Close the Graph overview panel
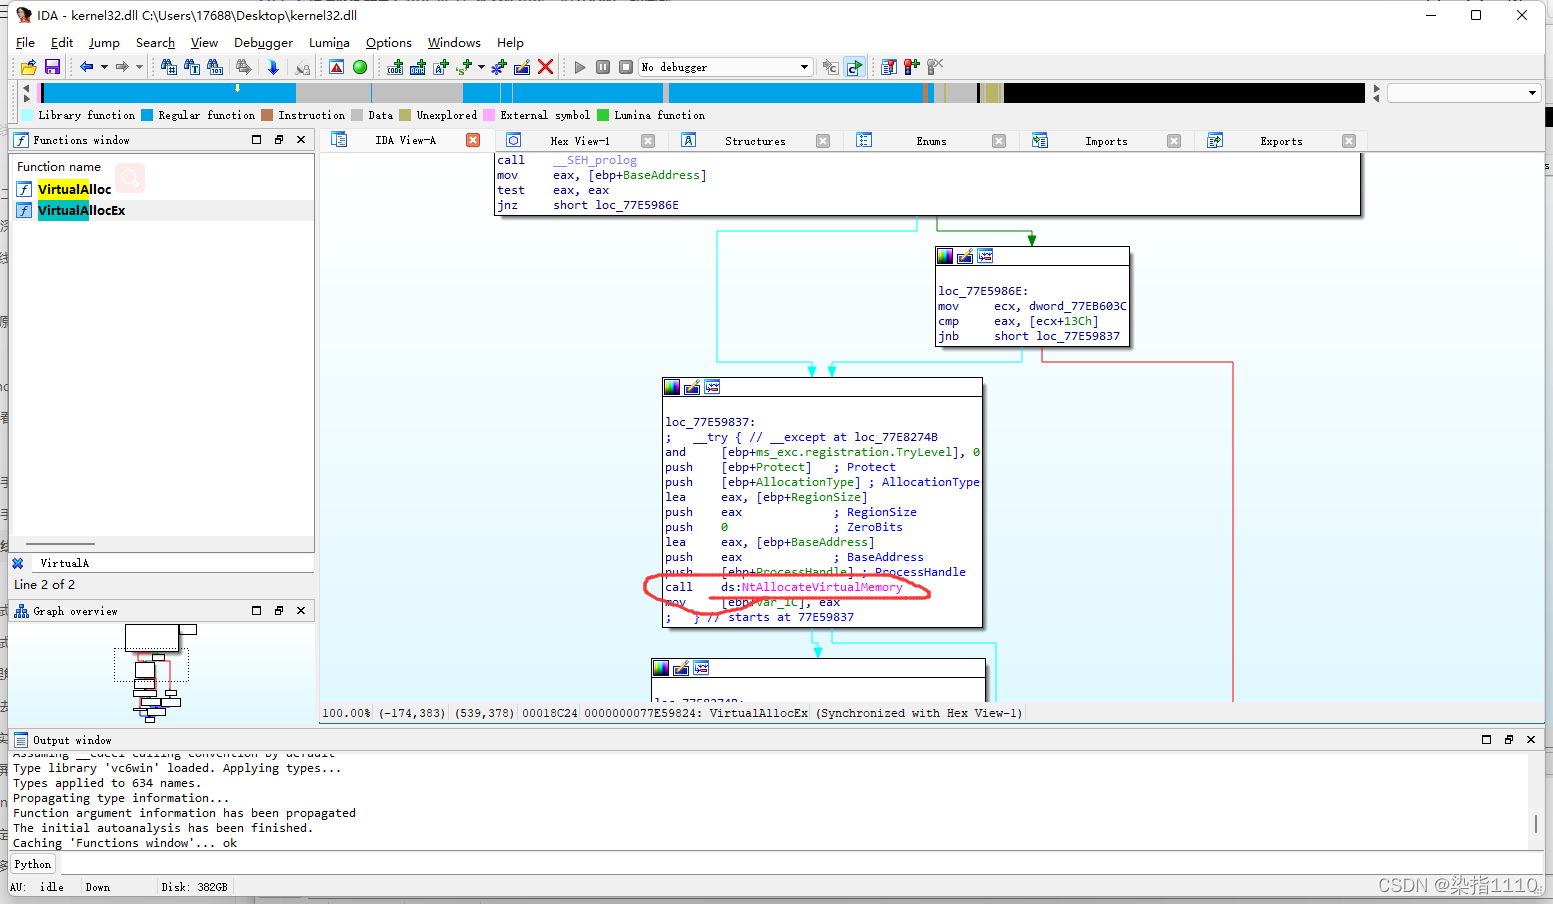 301,610
